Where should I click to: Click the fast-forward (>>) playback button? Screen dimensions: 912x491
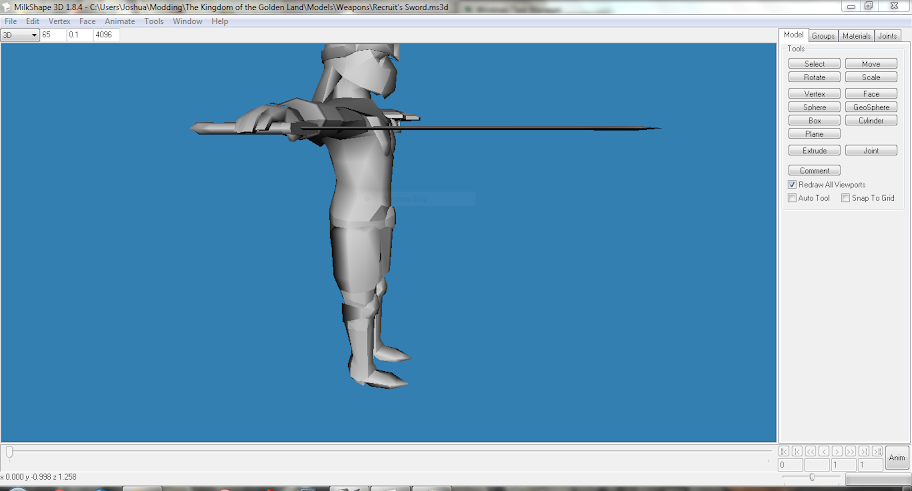pos(851,451)
